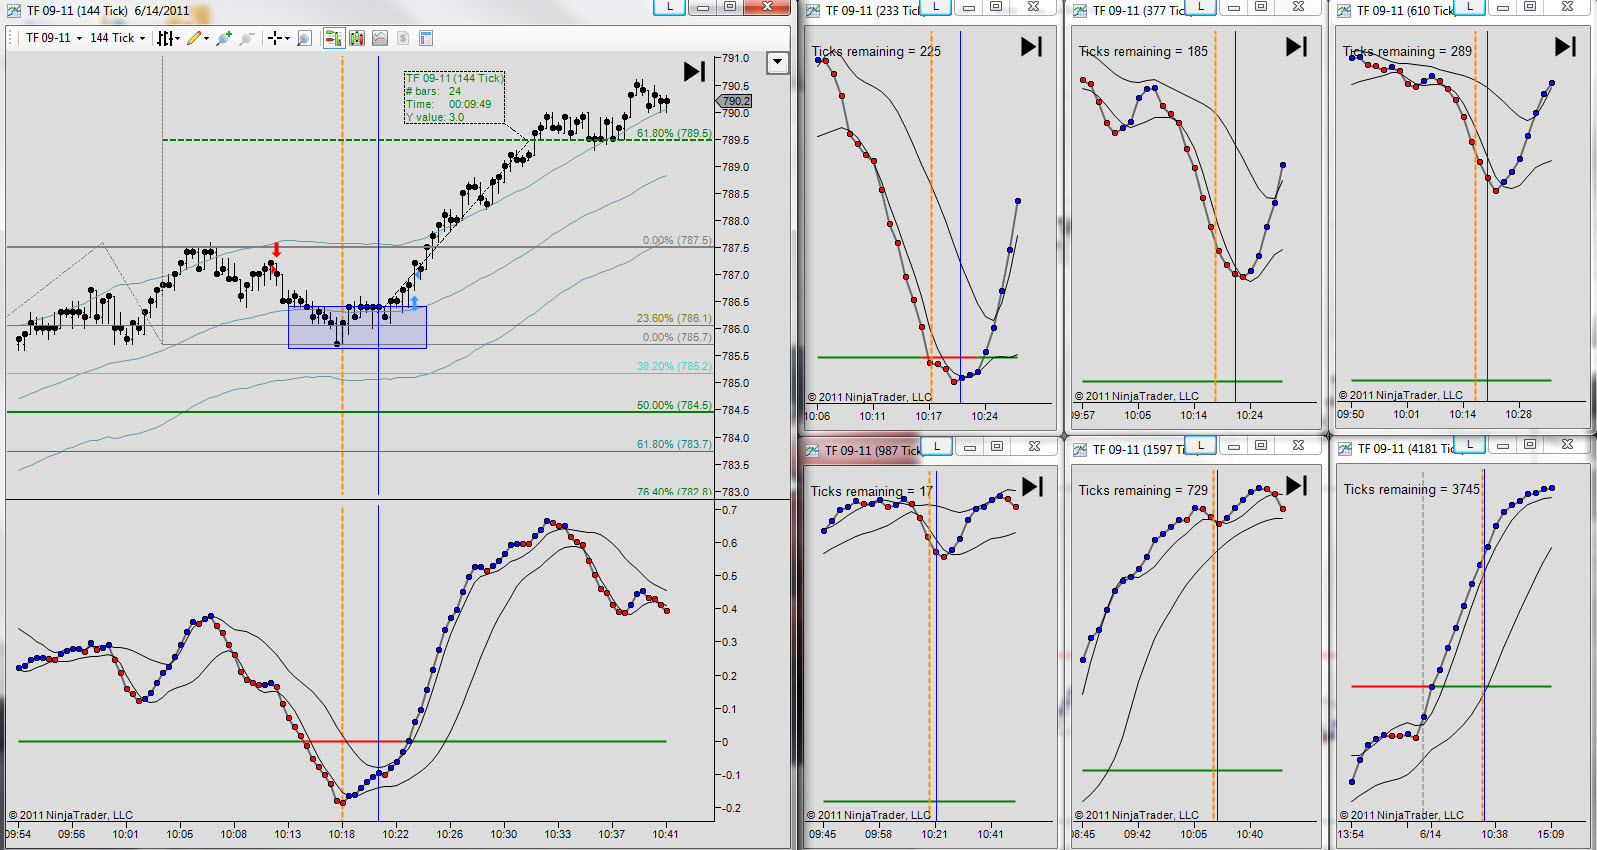Click the Ticks remaining = 225 label
The height and width of the screenshot is (850, 1597).
[876, 51]
